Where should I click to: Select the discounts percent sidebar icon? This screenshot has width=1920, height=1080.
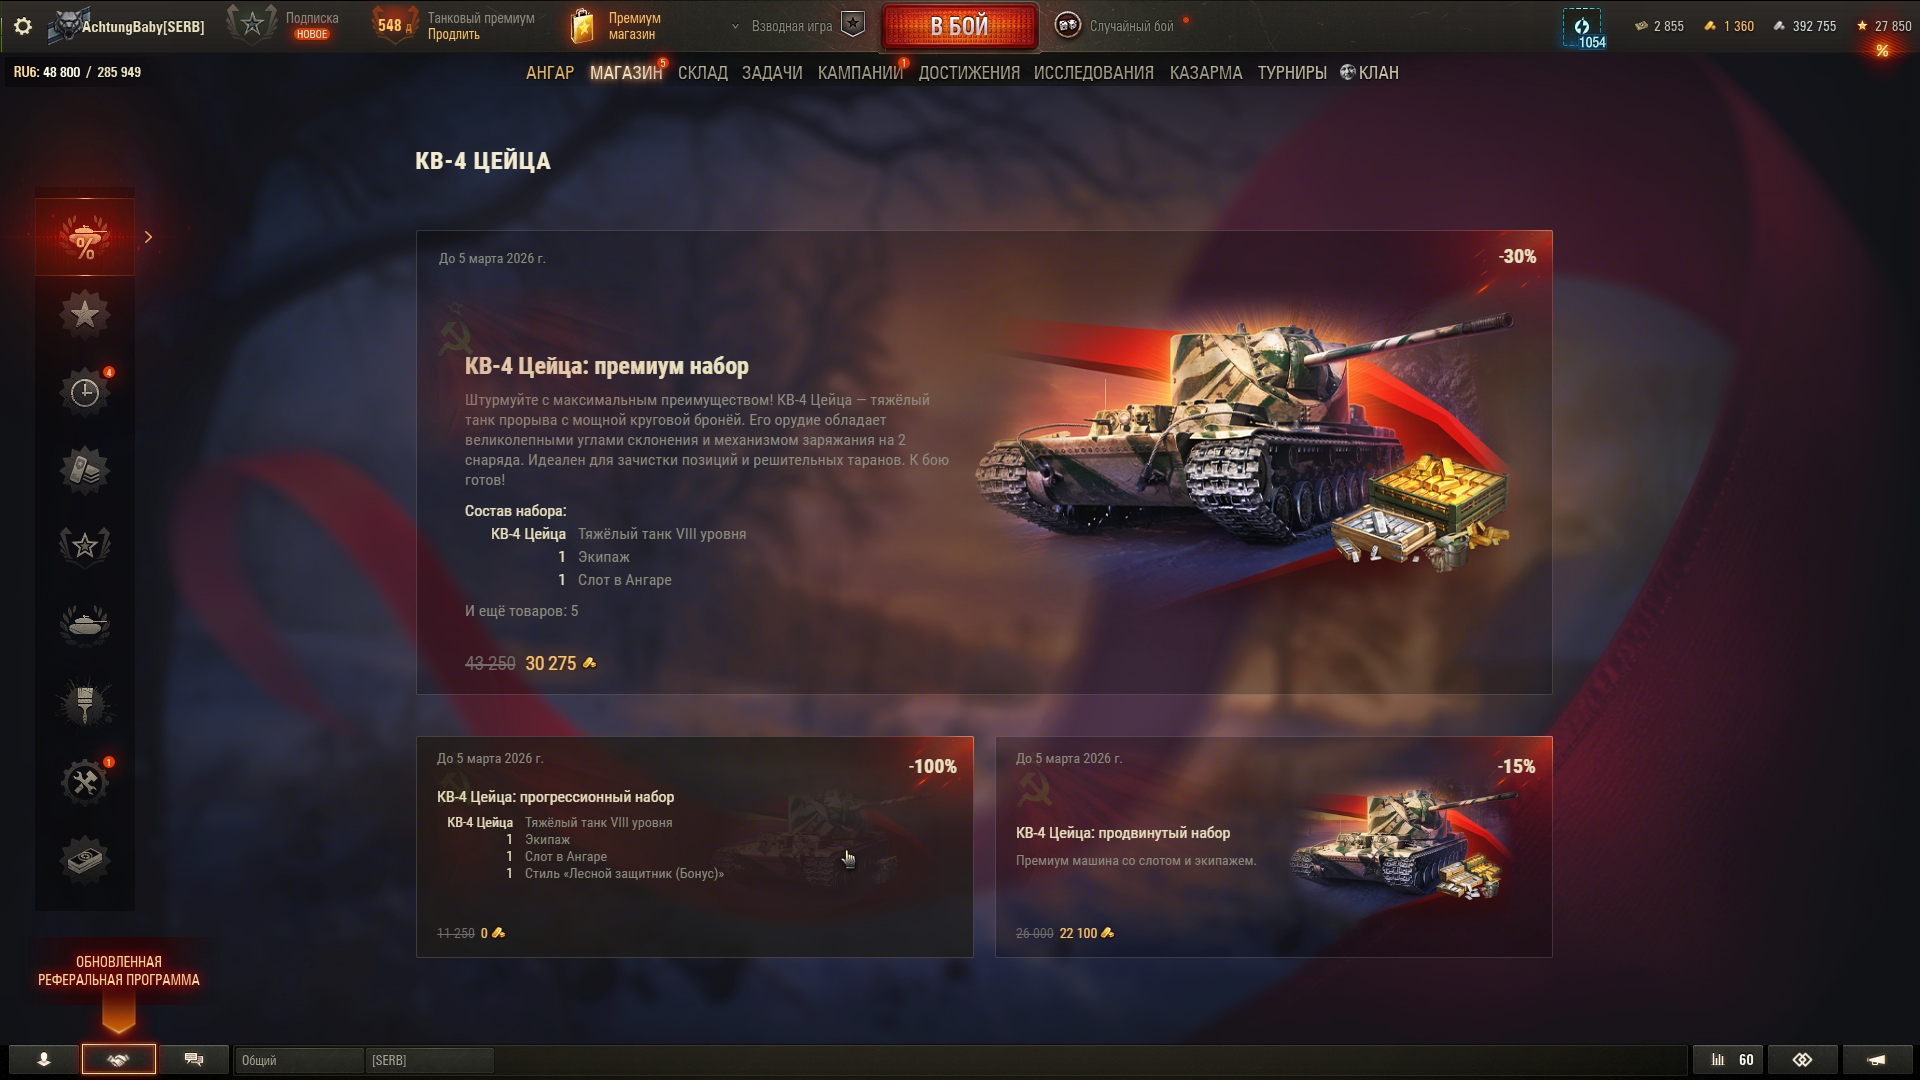pos(85,237)
